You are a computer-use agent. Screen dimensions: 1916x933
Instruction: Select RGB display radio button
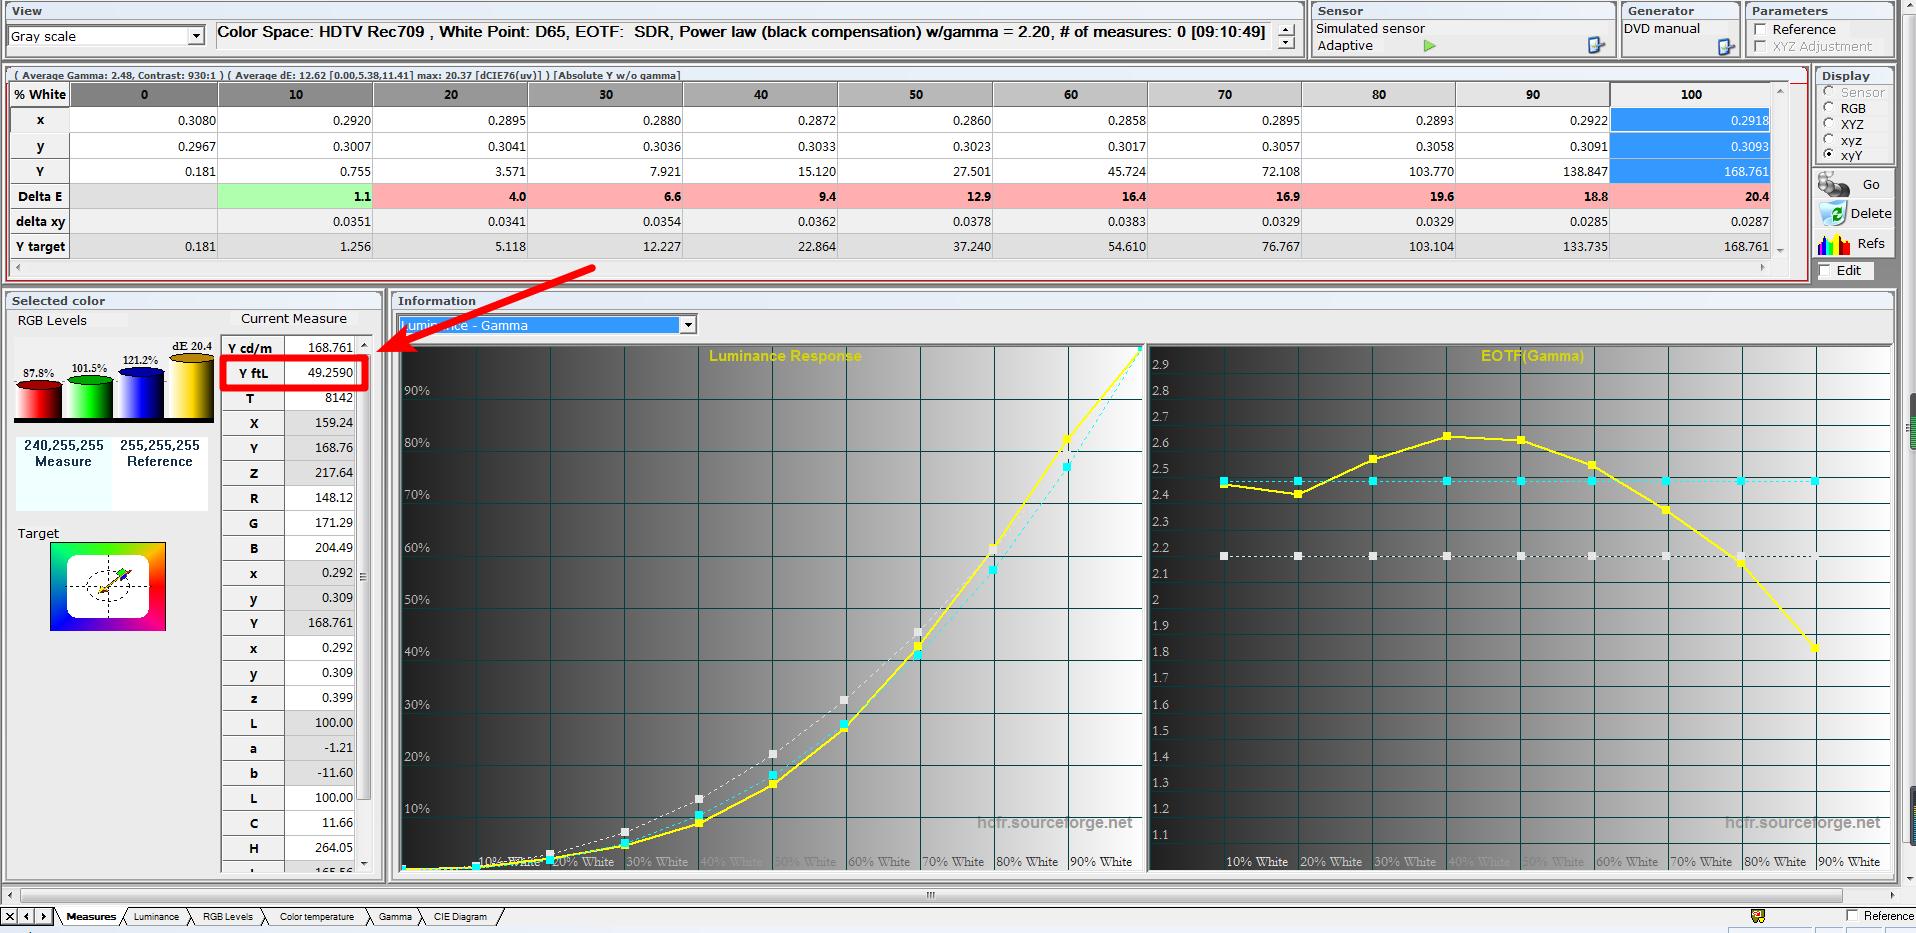click(1829, 108)
